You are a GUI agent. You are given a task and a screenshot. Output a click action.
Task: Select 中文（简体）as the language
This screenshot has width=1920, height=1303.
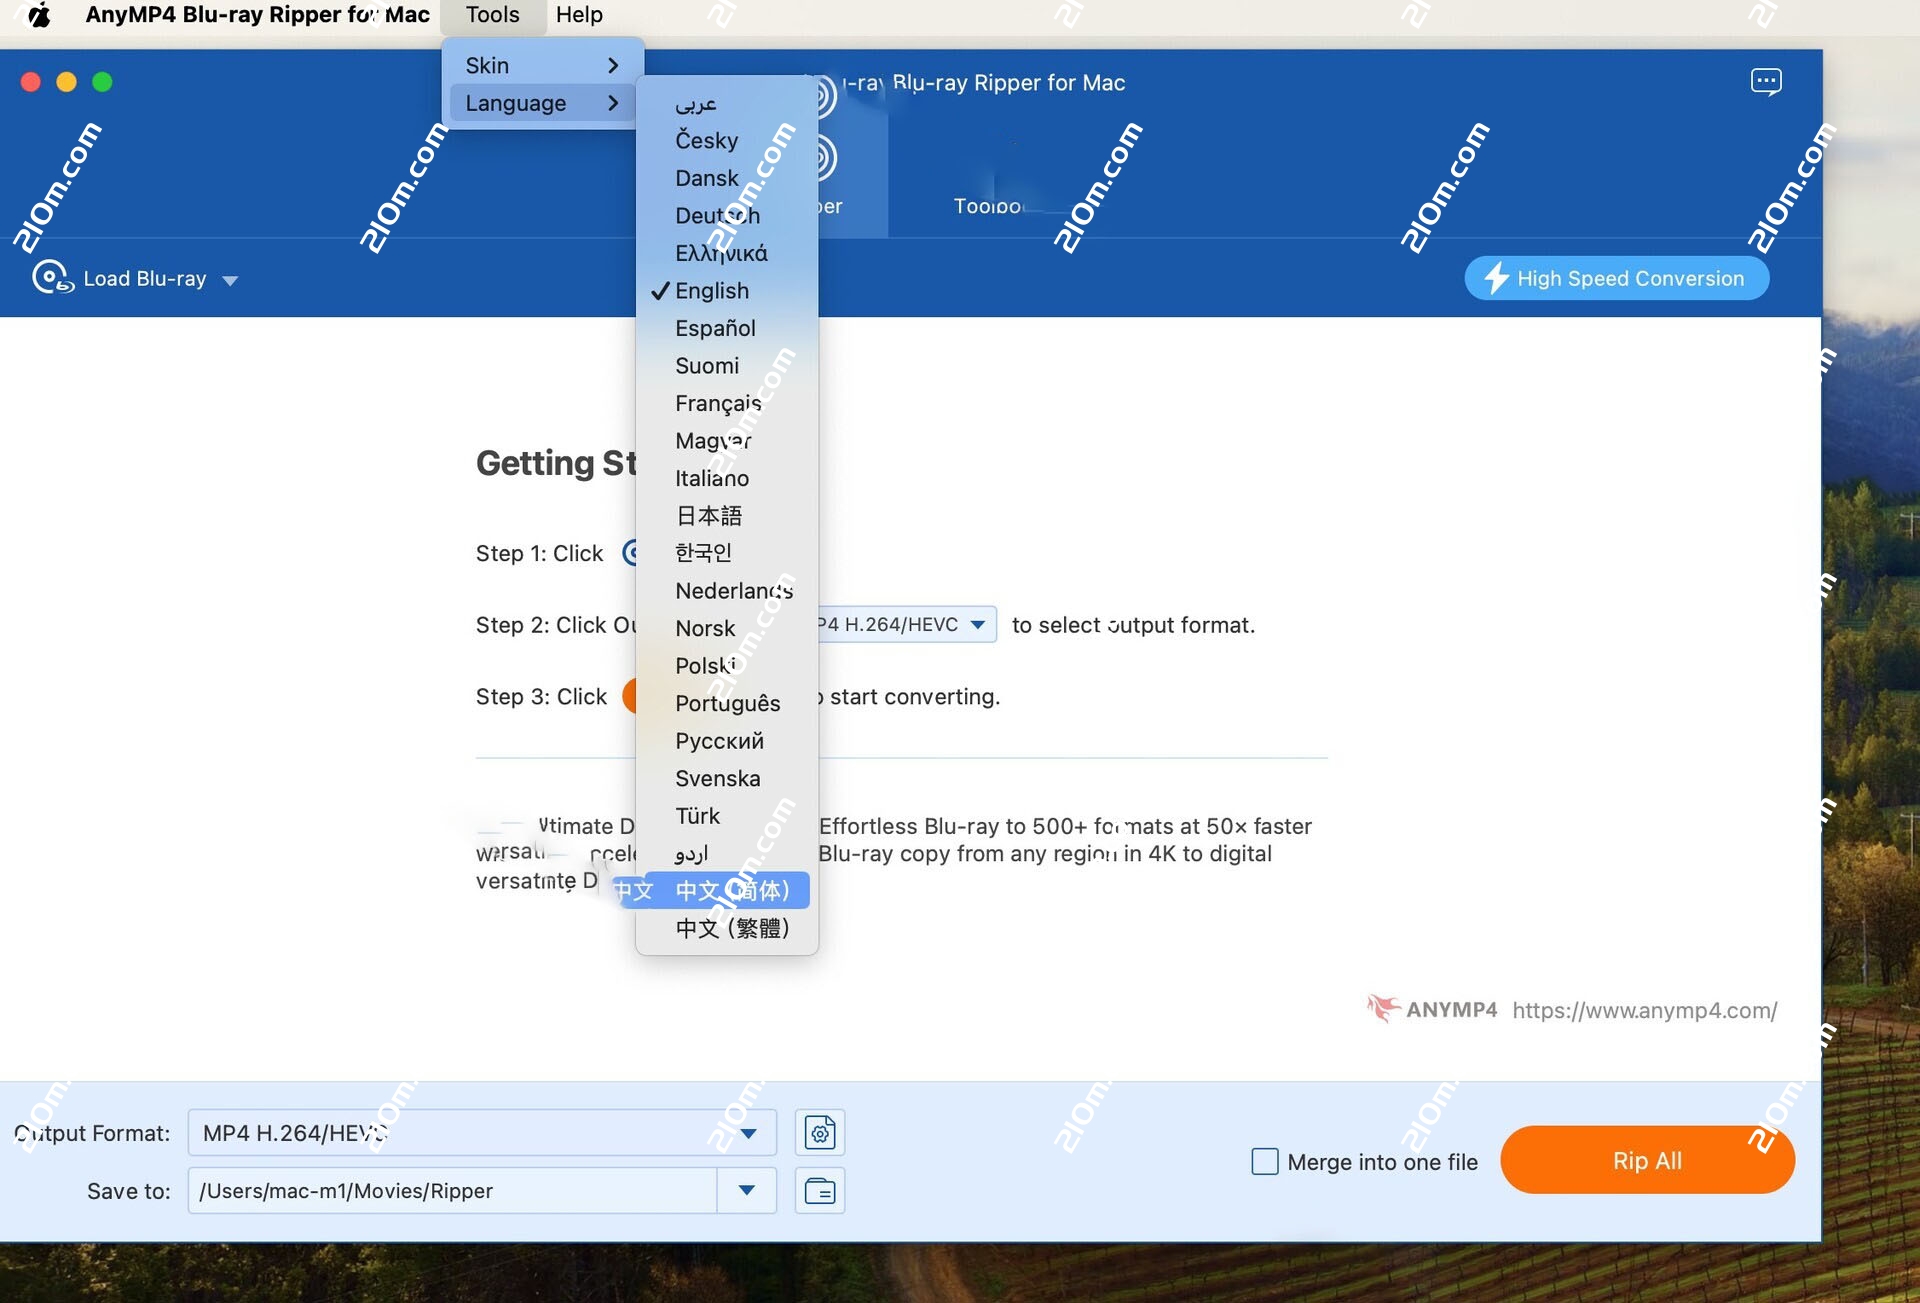click(x=733, y=890)
